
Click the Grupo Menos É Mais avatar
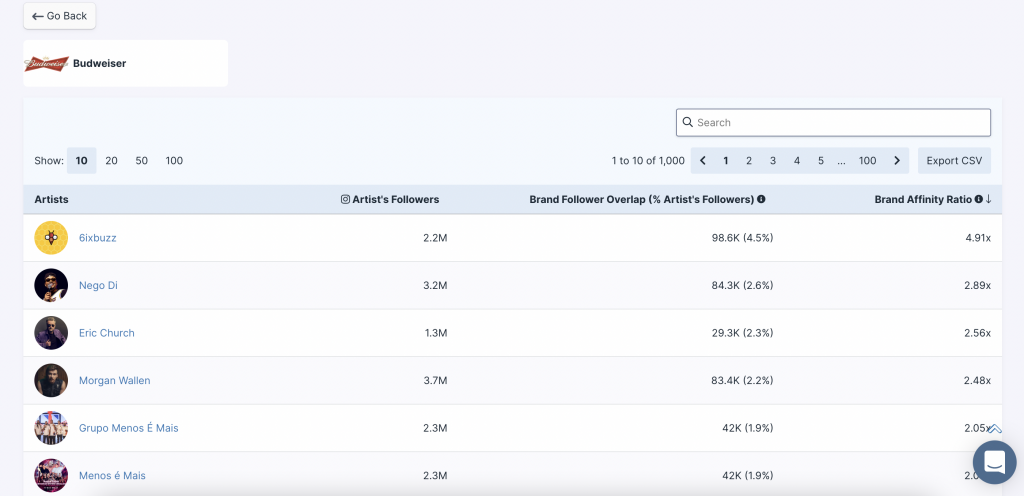tap(51, 428)
